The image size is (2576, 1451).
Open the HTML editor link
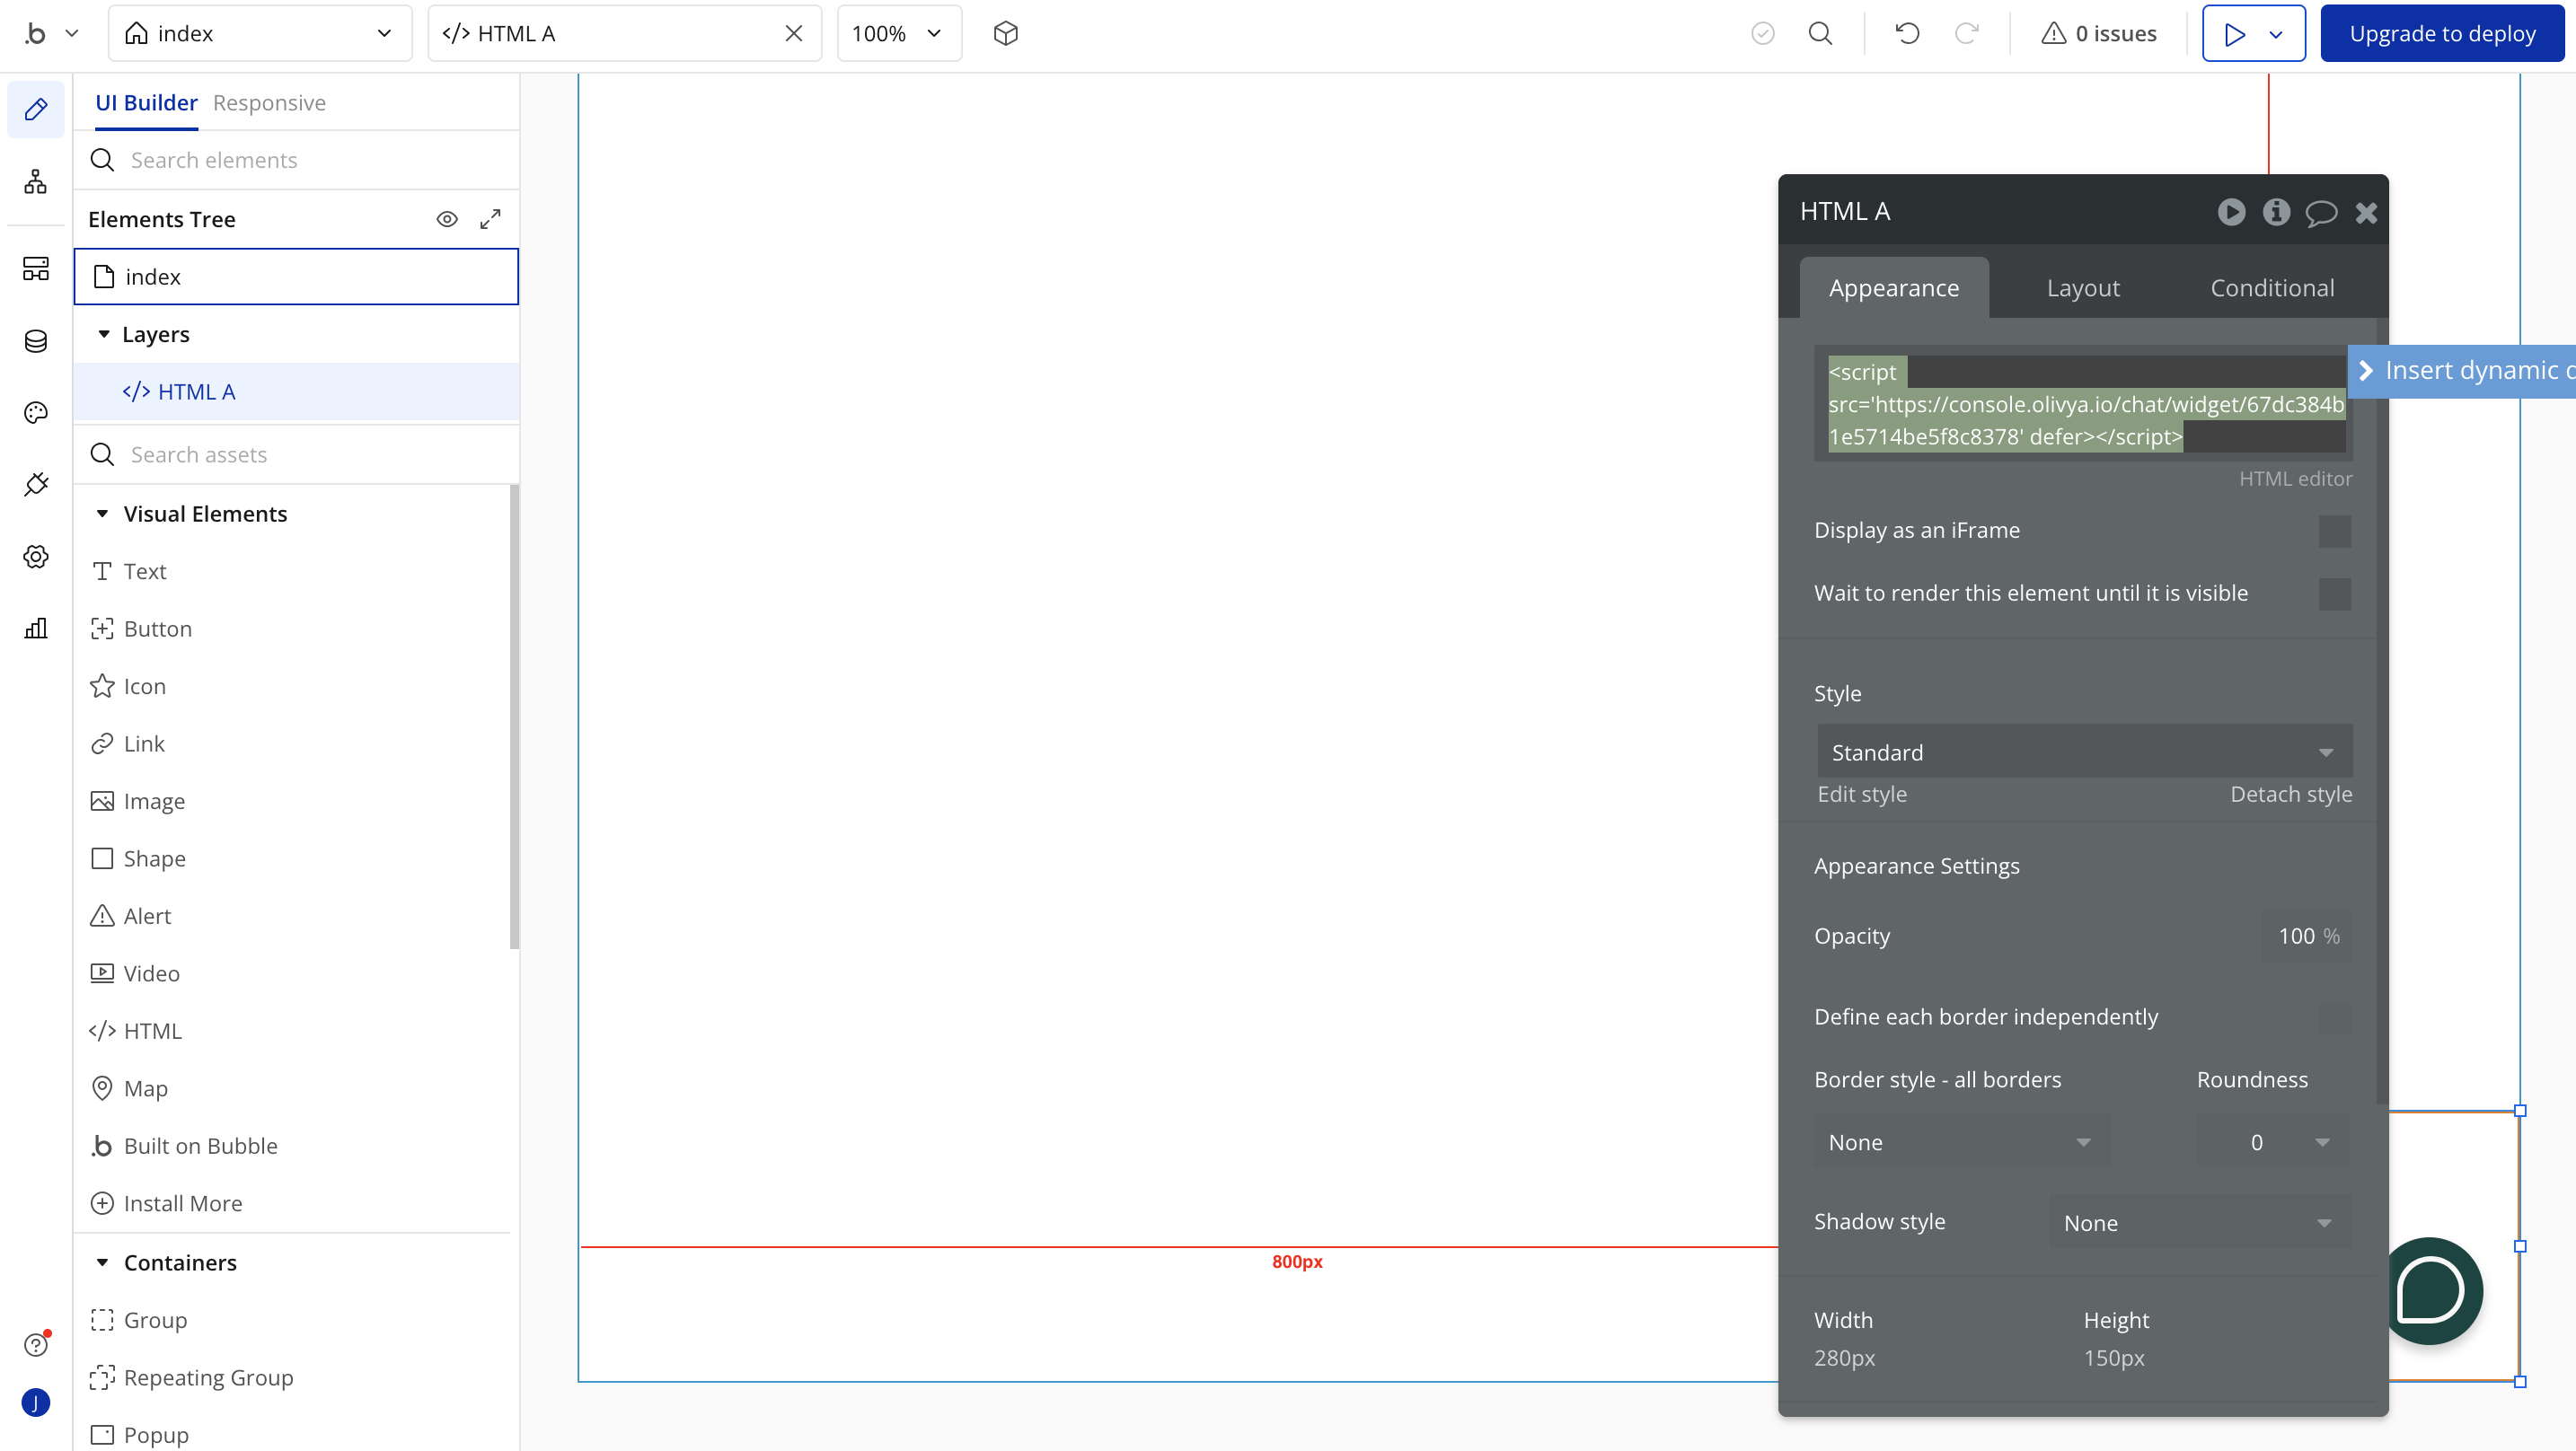(2295, 479)
